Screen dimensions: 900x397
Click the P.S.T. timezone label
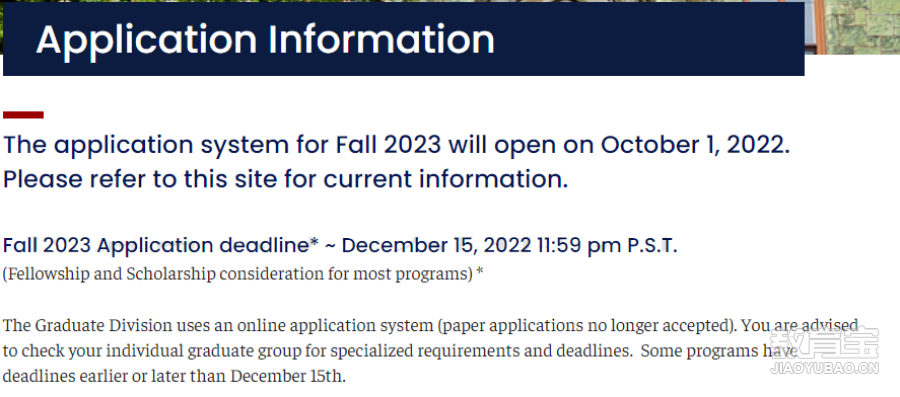[653, 246]
